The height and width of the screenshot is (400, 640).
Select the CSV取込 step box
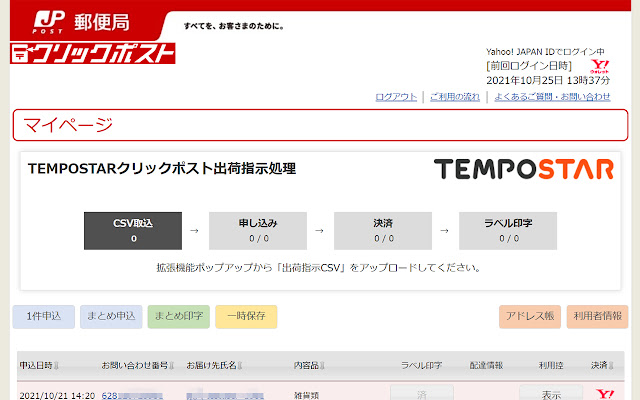coord(133,231)
